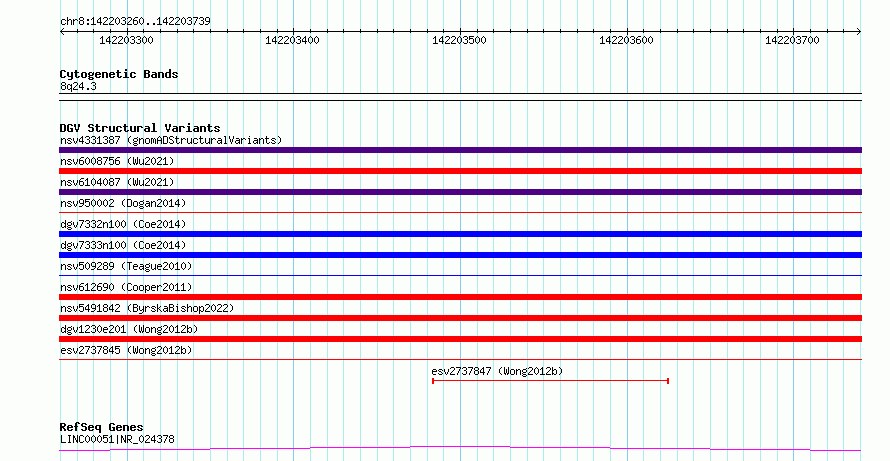The height and width of the screenshot is (461, 890).
Task: Click ruler position label 142203700
Action: tap(792, 40)
